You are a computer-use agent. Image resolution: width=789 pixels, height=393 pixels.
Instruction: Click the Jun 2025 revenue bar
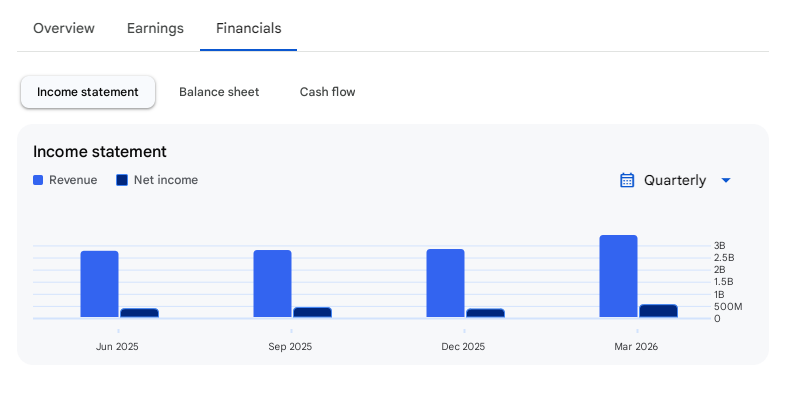pos(100,284)
